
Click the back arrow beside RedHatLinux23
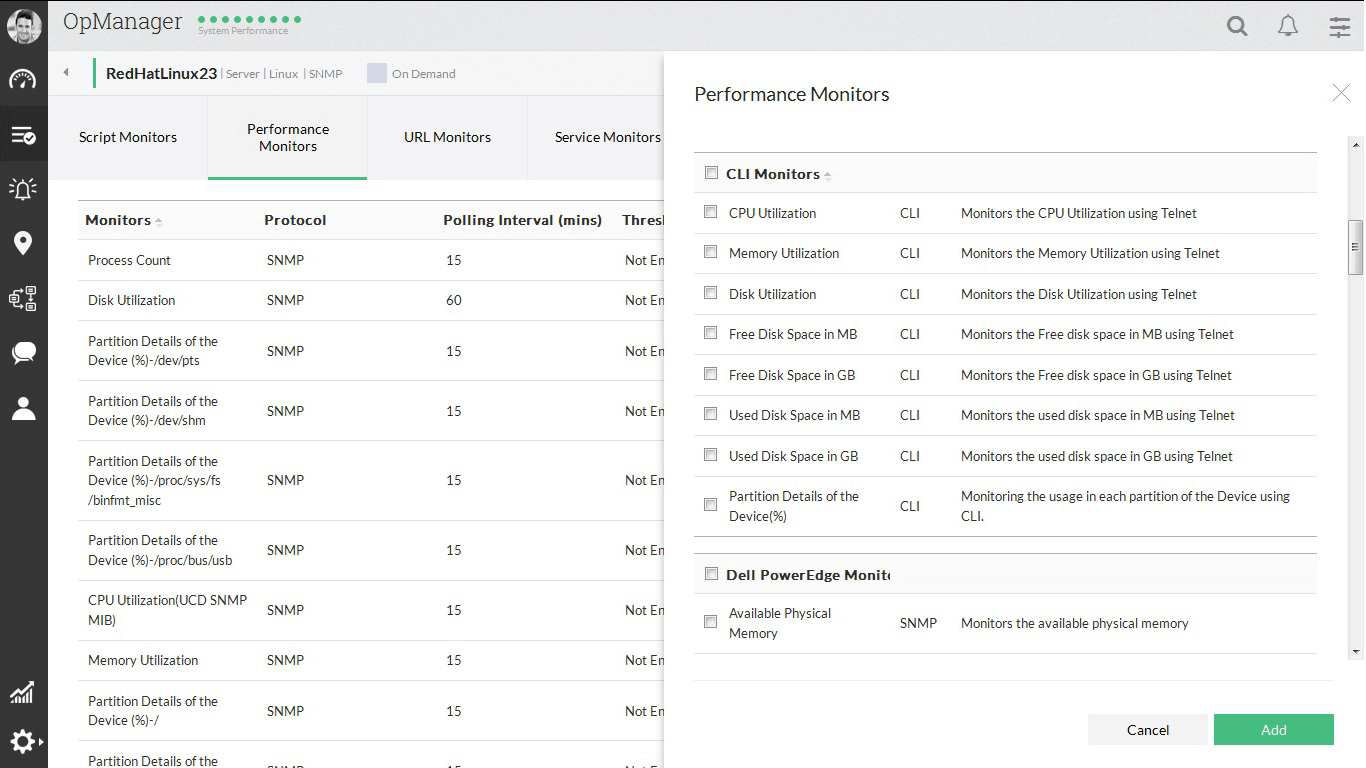point(66,73)
